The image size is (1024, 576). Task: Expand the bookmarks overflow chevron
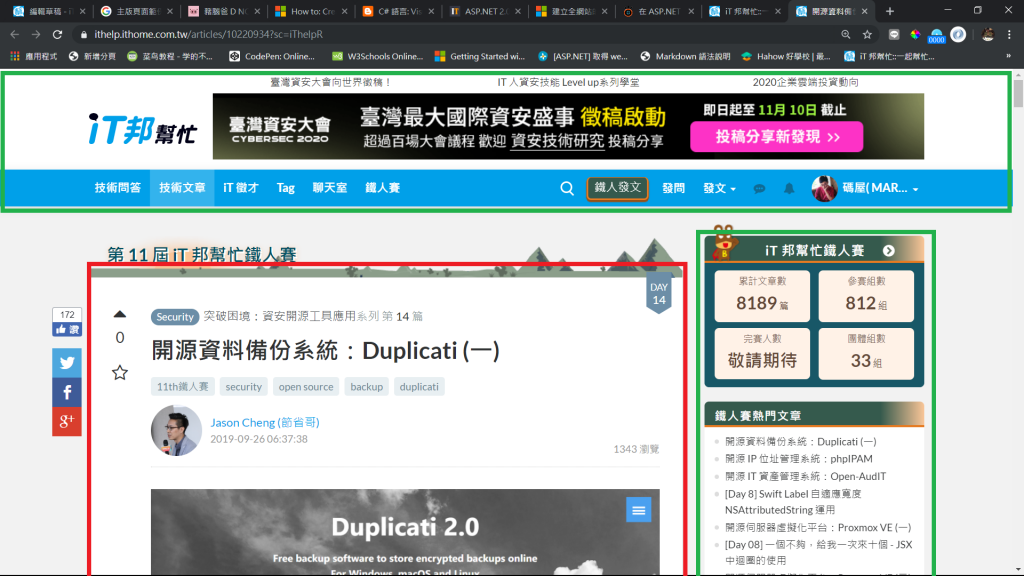[1008, 57]
